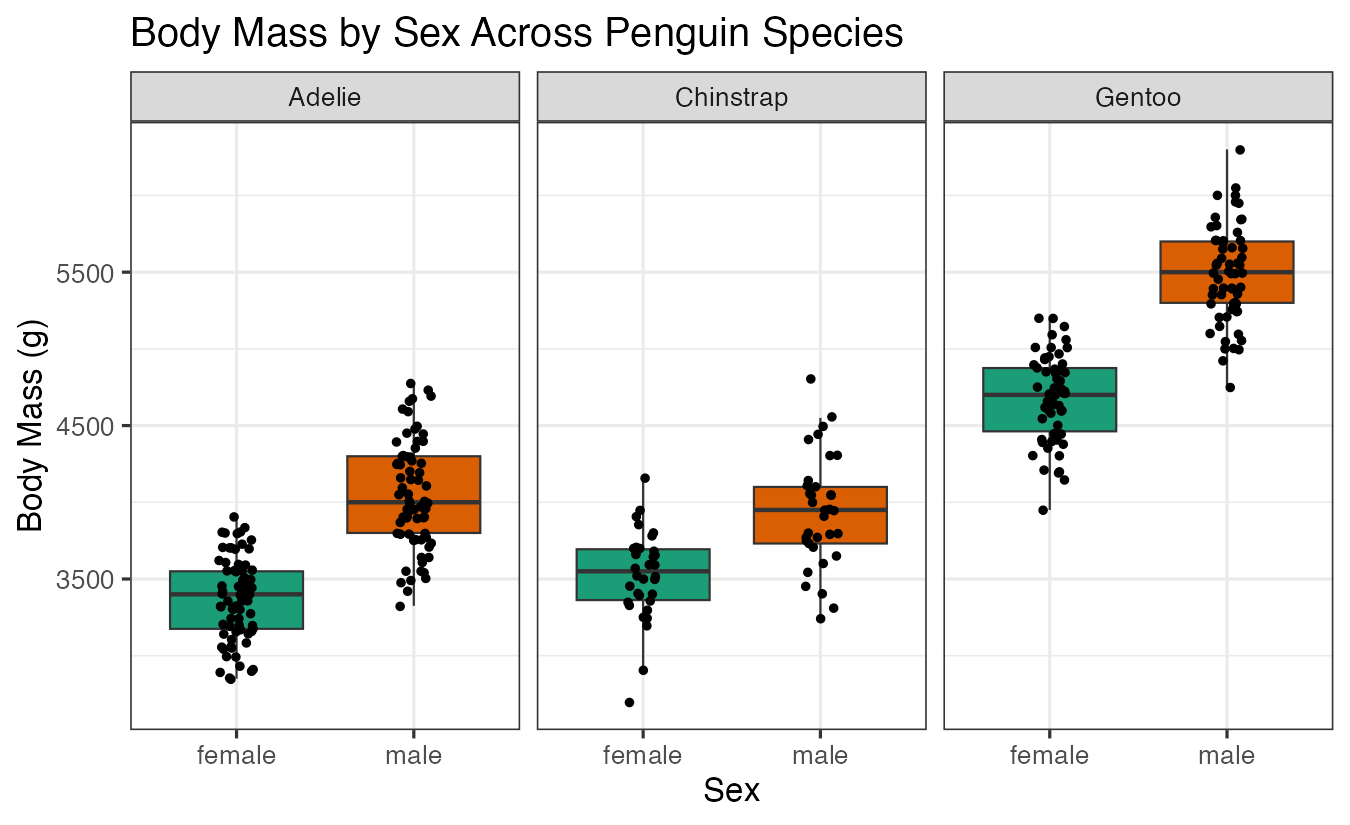Click the "male" axis label under Chinstrap panel
The image size is (1350, 825).
(x=821, y=755)
